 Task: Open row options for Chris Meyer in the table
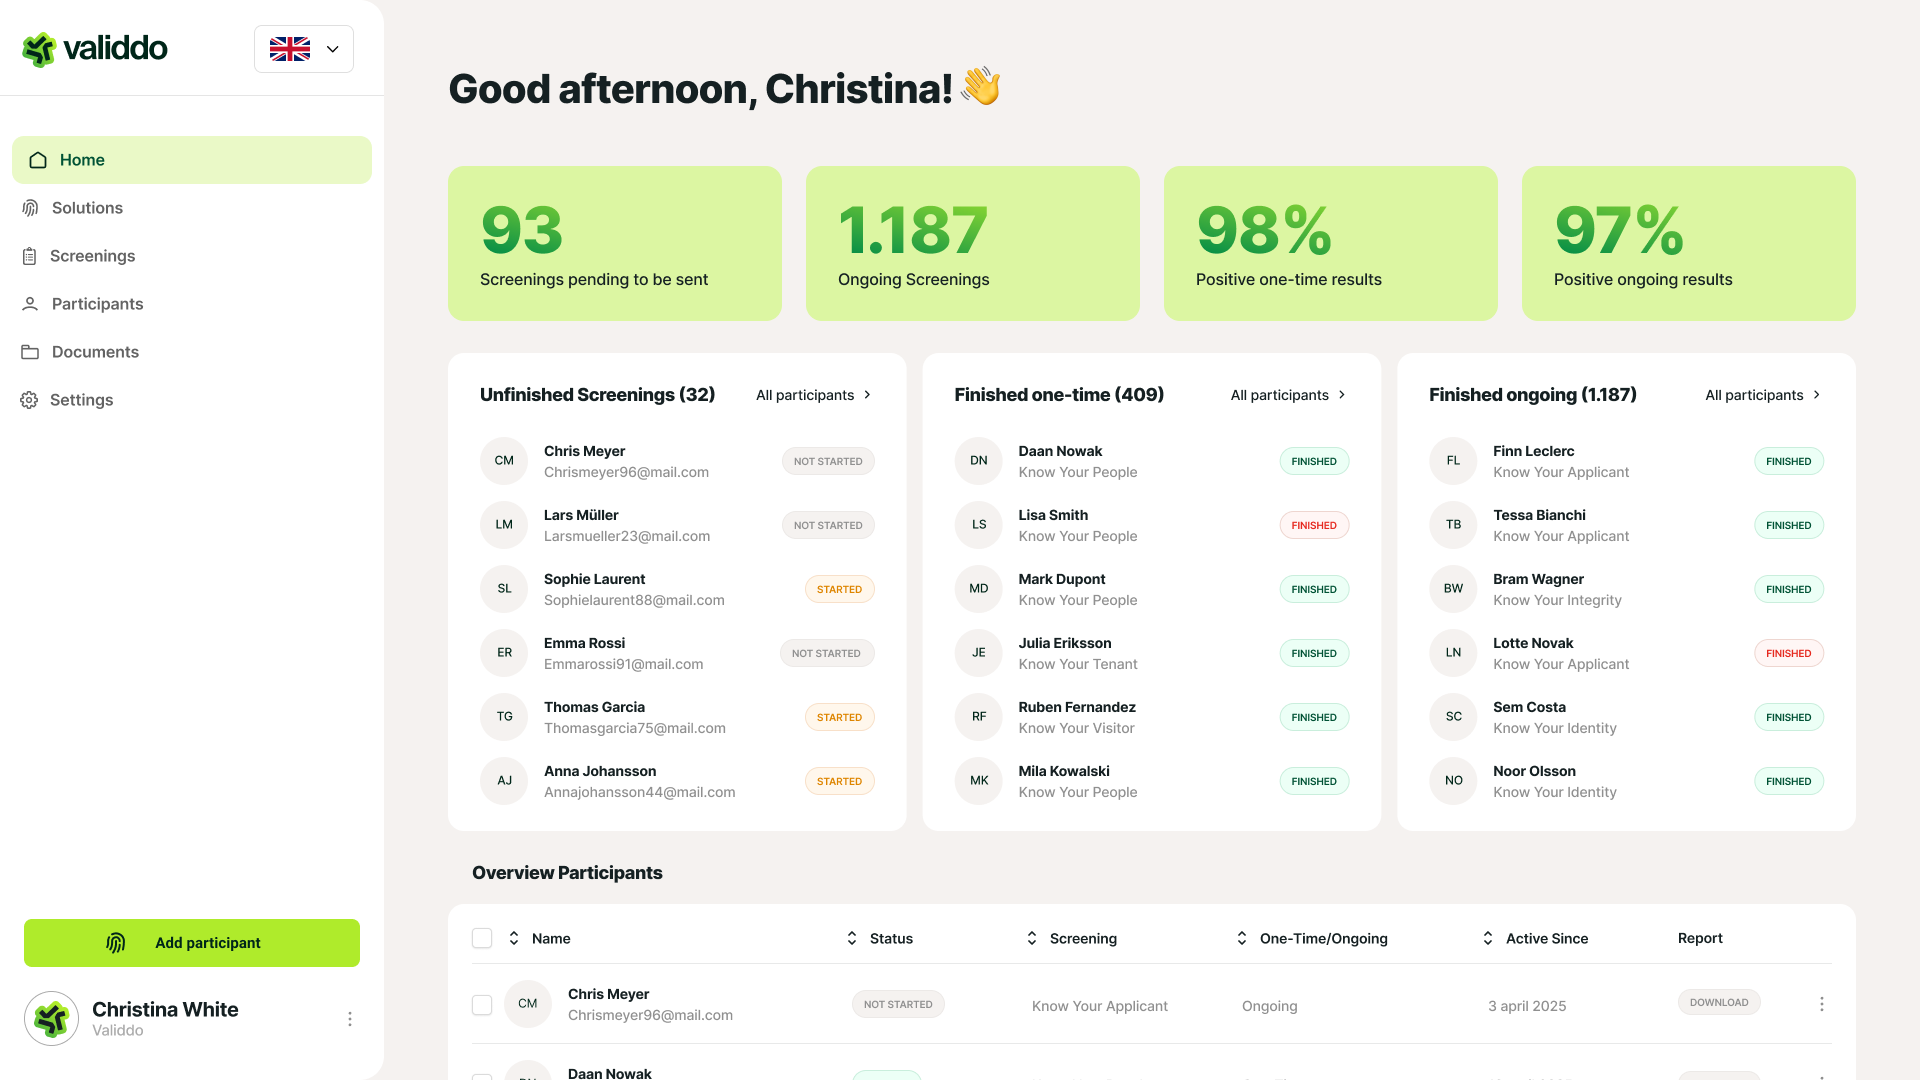[1821, 1004]
